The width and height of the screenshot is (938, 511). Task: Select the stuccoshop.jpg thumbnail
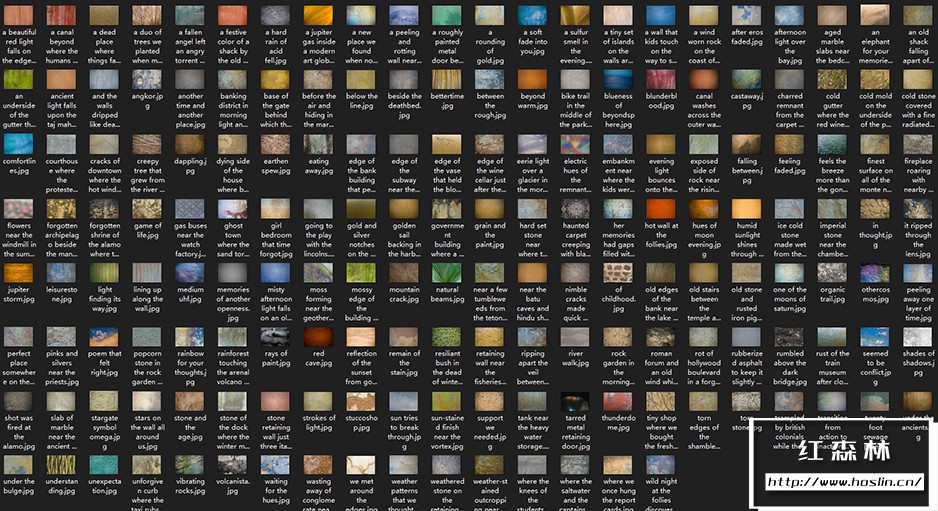point(361,402)
